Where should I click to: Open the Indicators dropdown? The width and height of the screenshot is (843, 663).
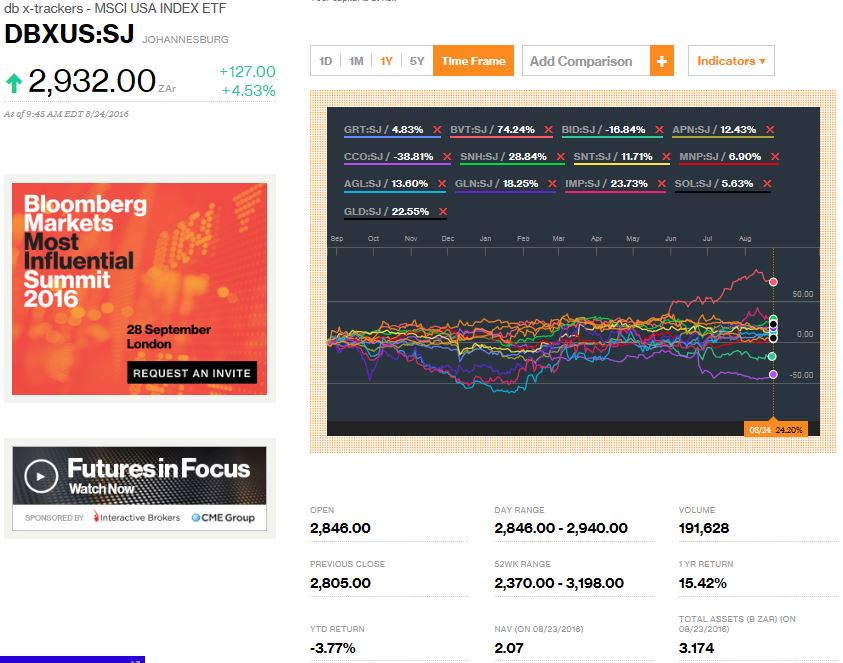730,61
